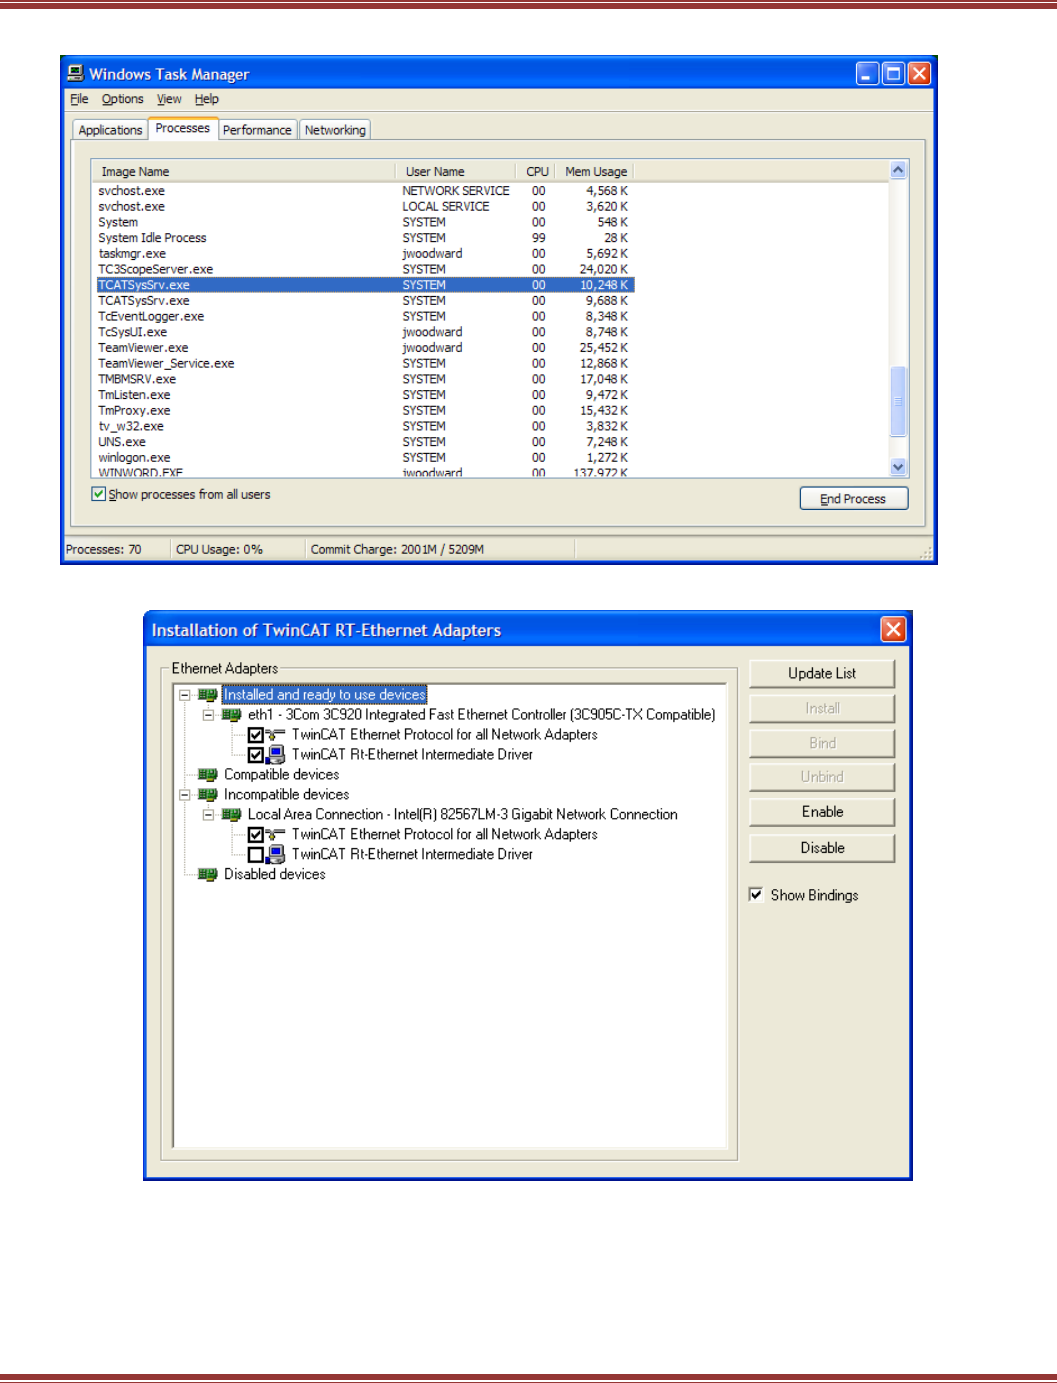Viewport: 1057px width, 1383px height.
Task: Click the Unbind button
Action: coord(822,776)
